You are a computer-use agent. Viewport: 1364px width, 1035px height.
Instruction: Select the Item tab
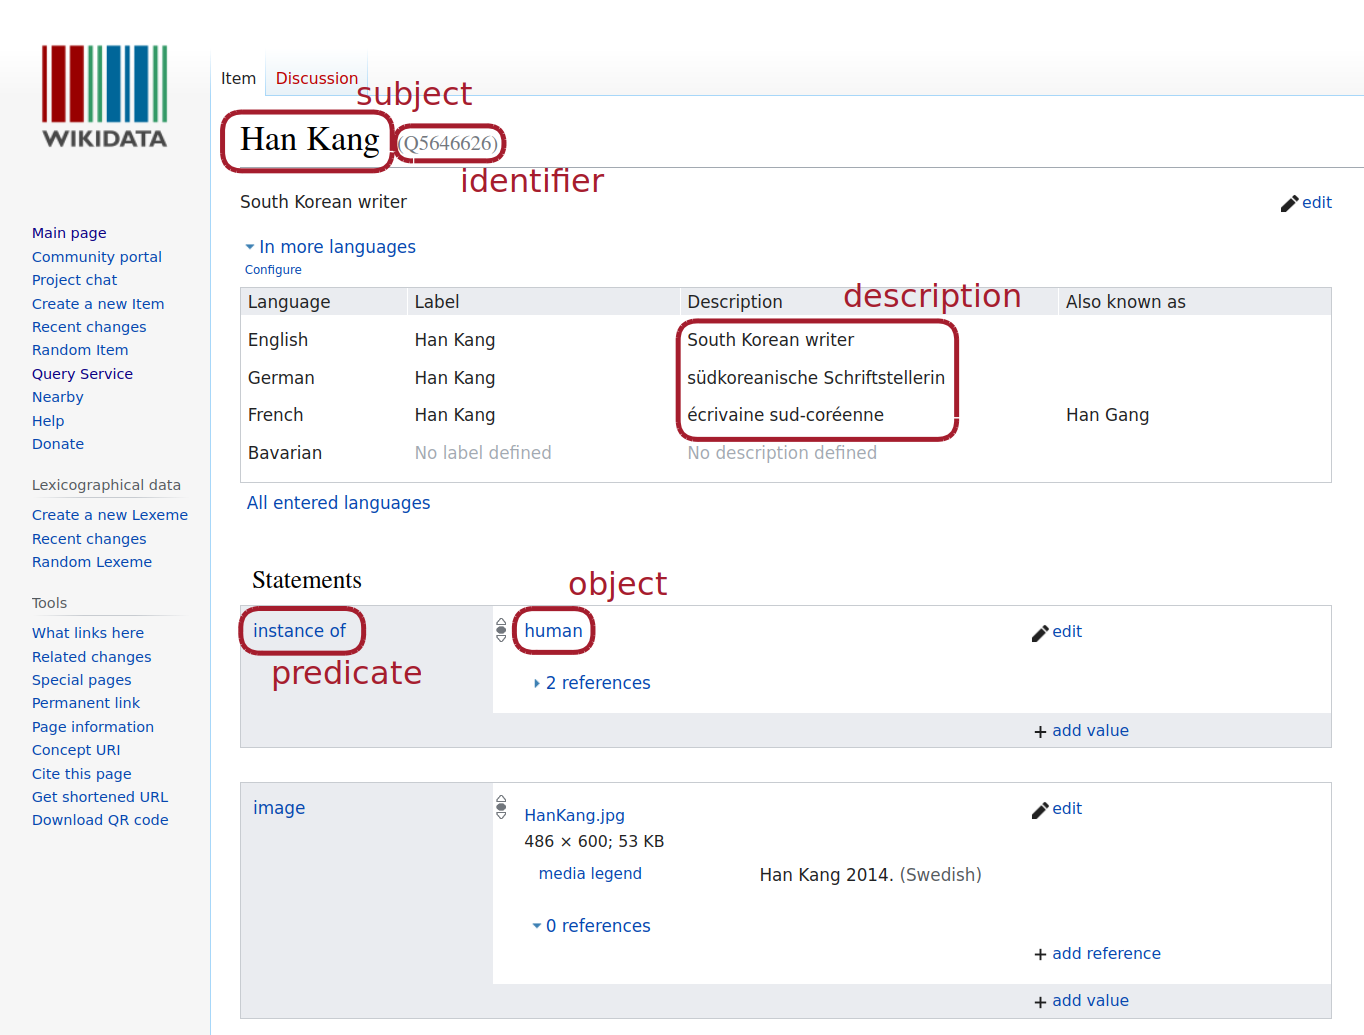(x=238, y=78)
